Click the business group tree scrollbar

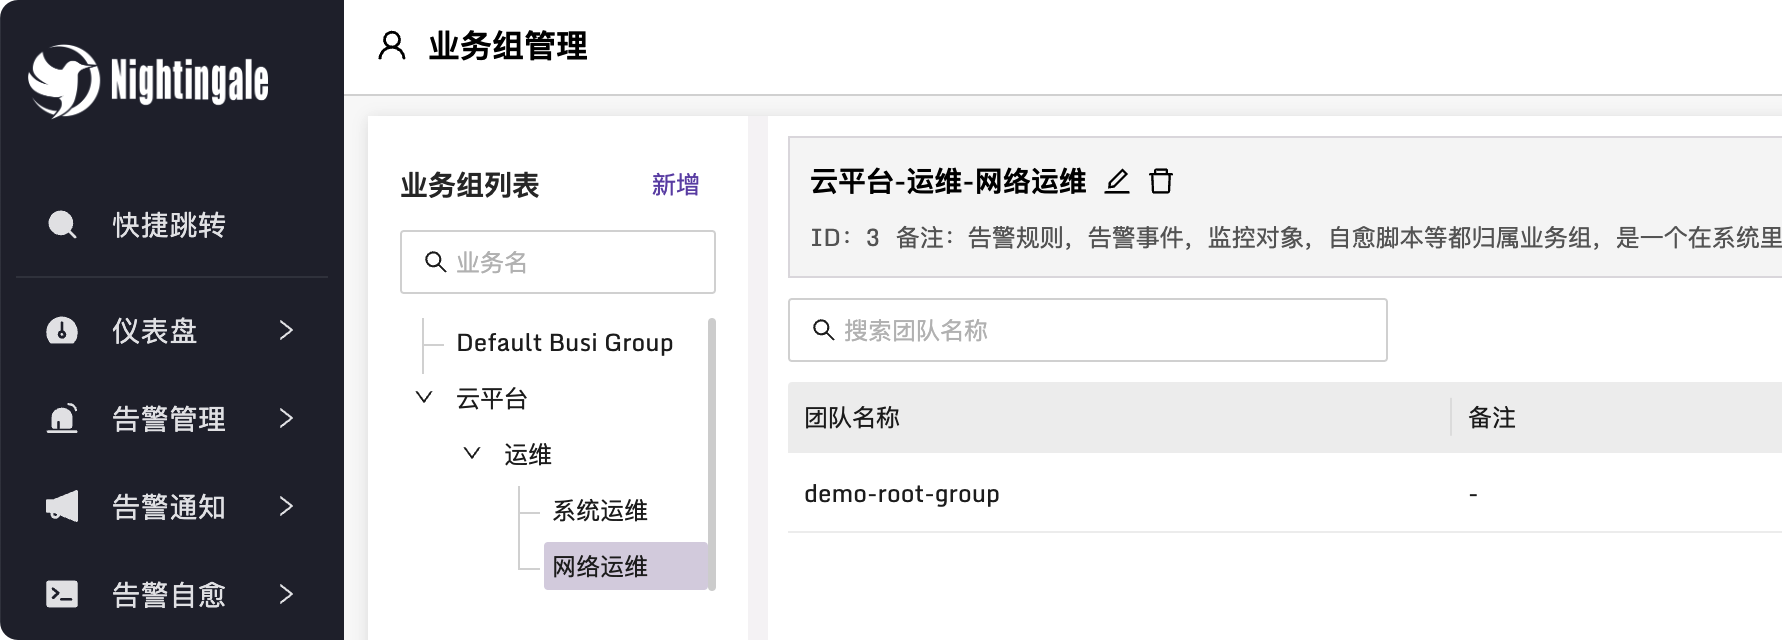click(712, 454)
